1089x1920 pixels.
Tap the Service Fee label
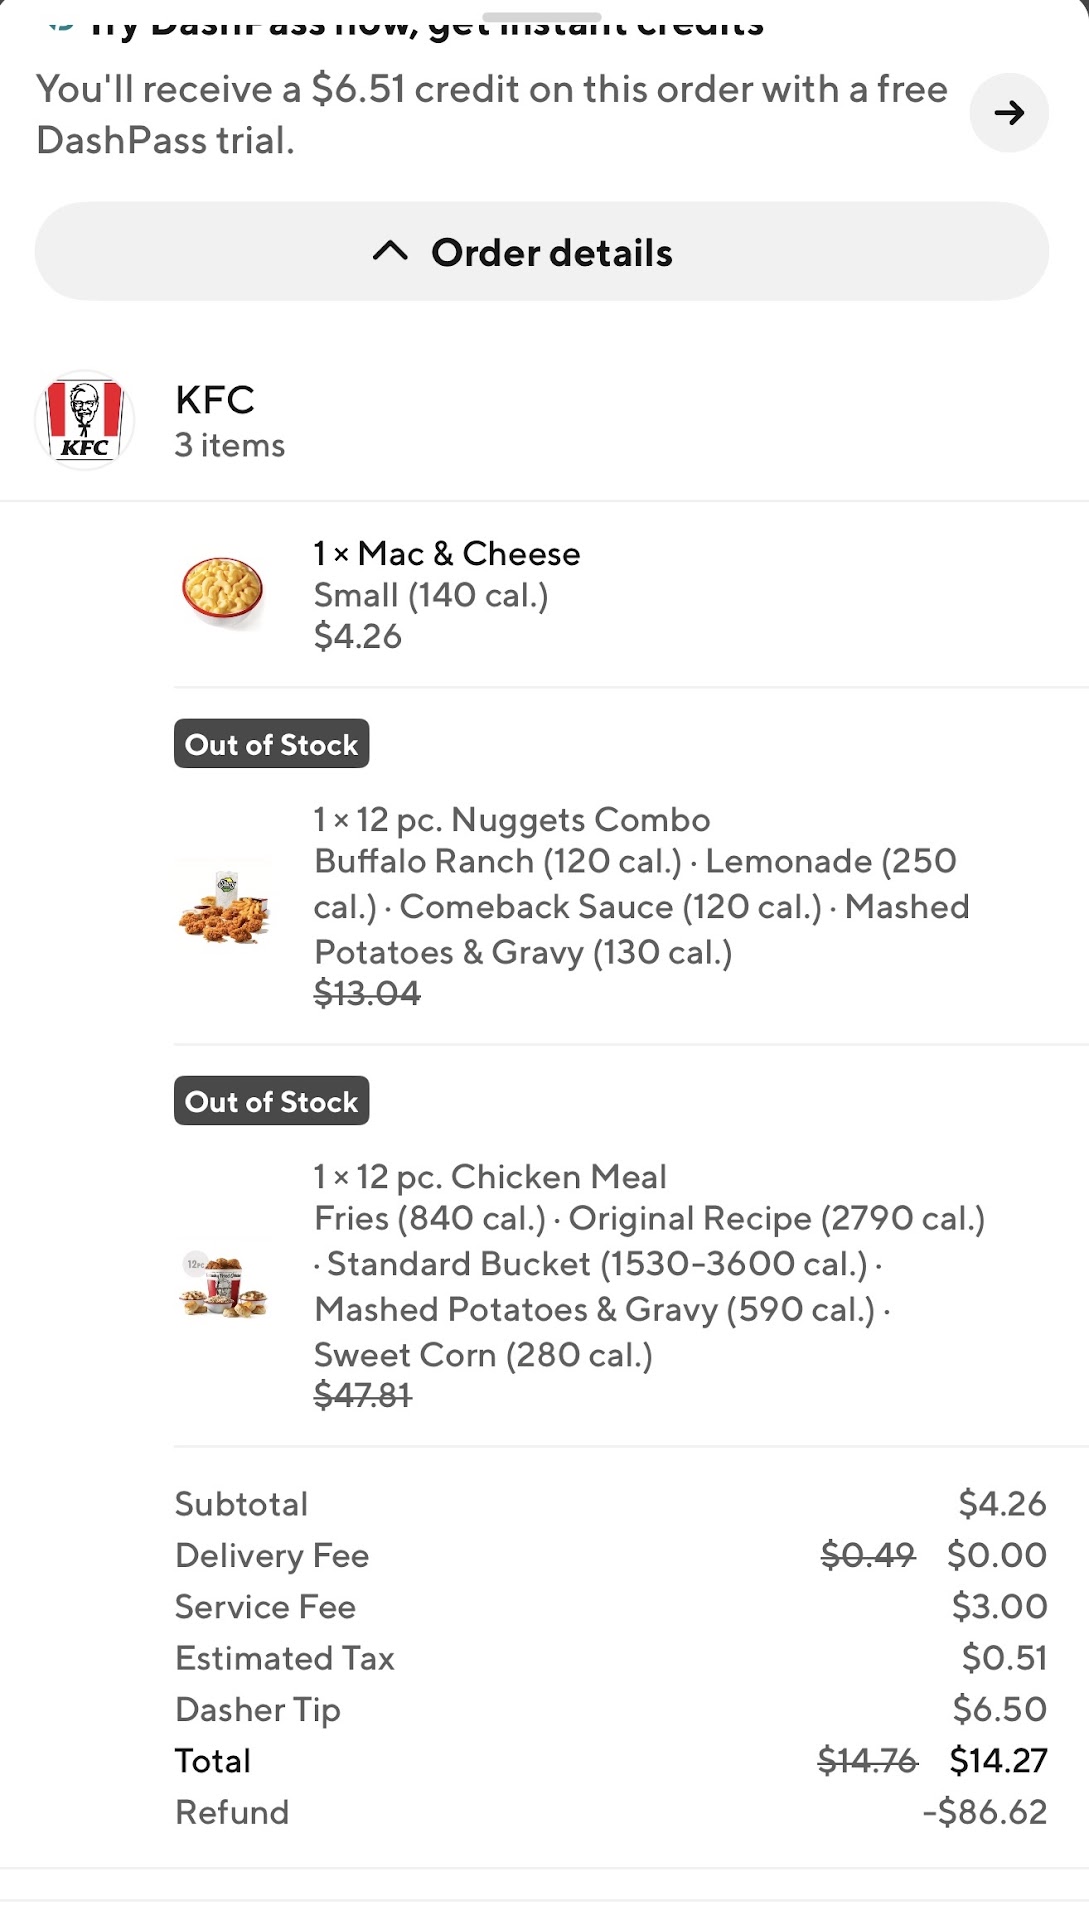click(265, 1607)
